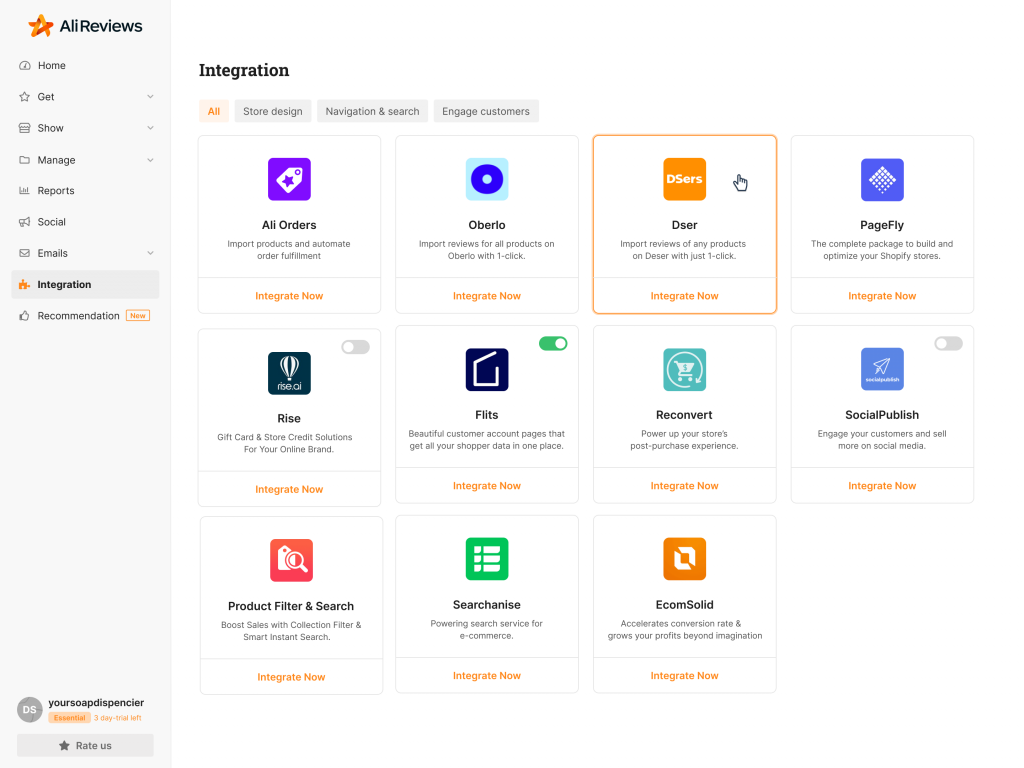The image size is (1024, 768).
Task: Click the Recommendation thumbs-up icon
Action: (25, 315)
